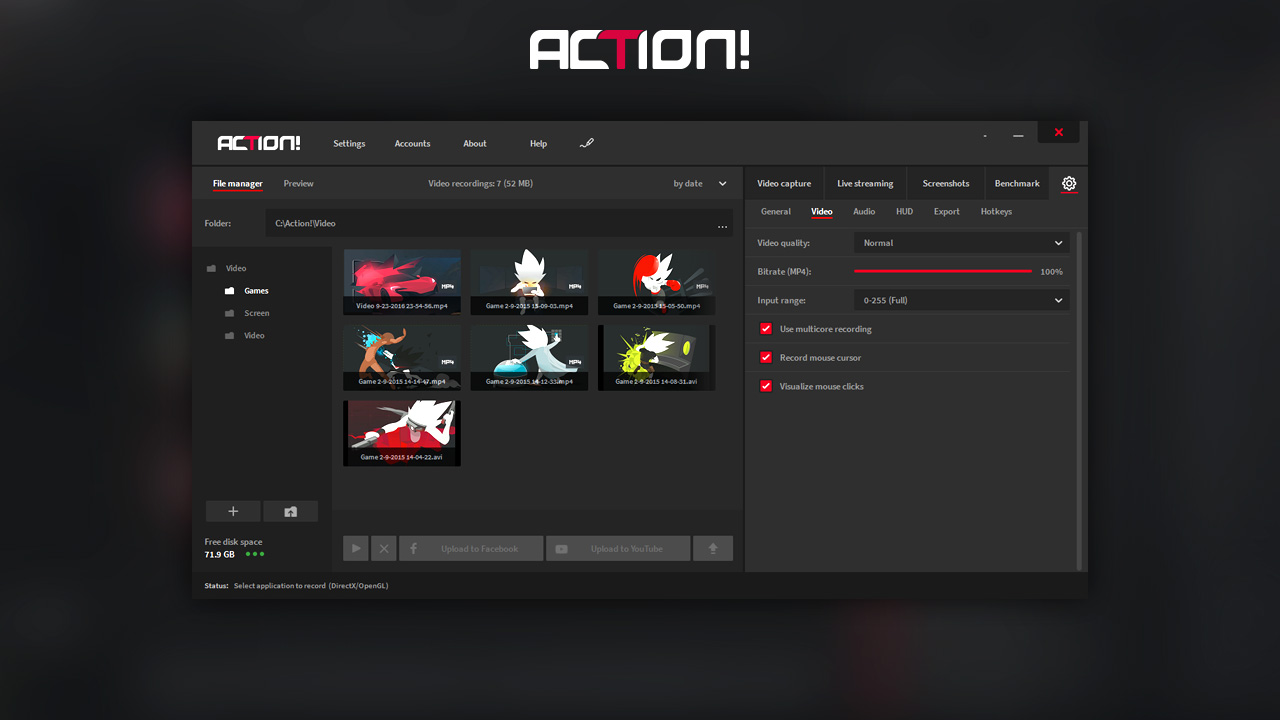
Task: Open the Help menu
Action: click(x=538, y=144)
